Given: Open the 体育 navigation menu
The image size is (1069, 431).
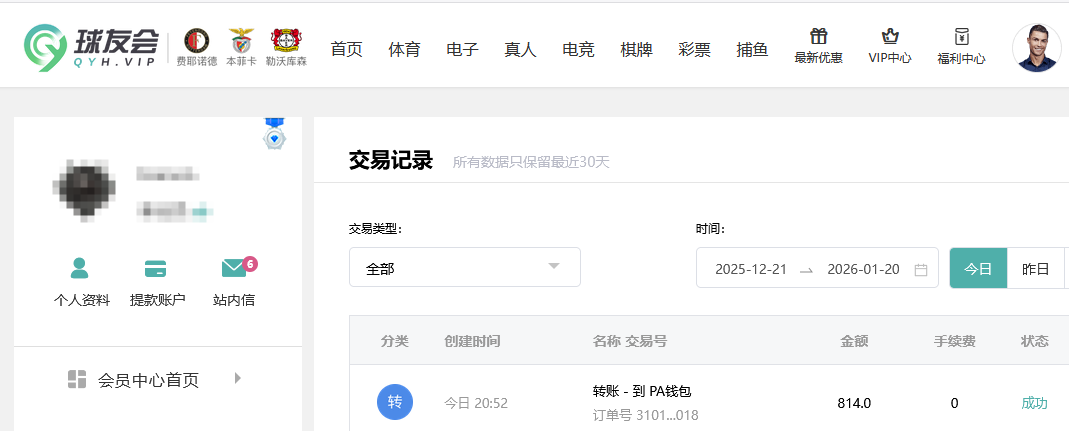Looking at the screenshot, I should point(404,49).
